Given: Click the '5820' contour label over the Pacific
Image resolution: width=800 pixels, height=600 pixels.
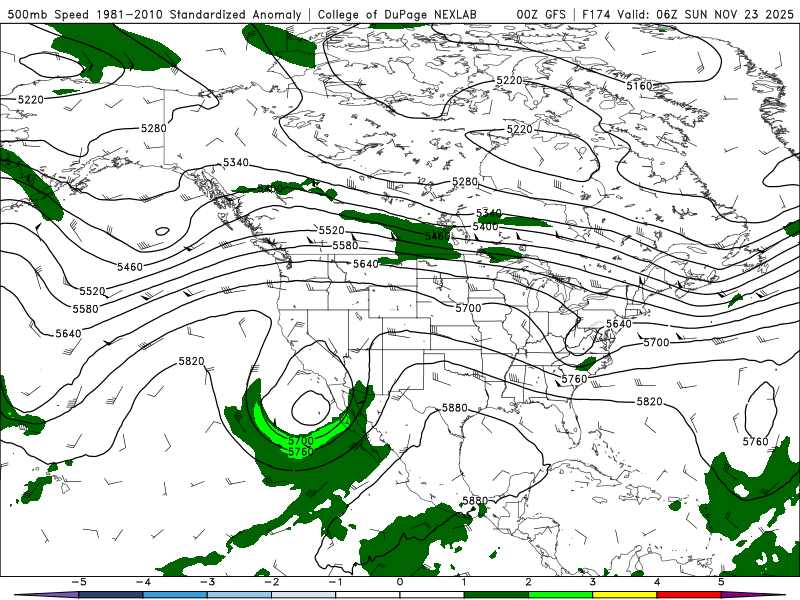Looking at the screenshot, I should pyautogui.click(x=191, y=361).
